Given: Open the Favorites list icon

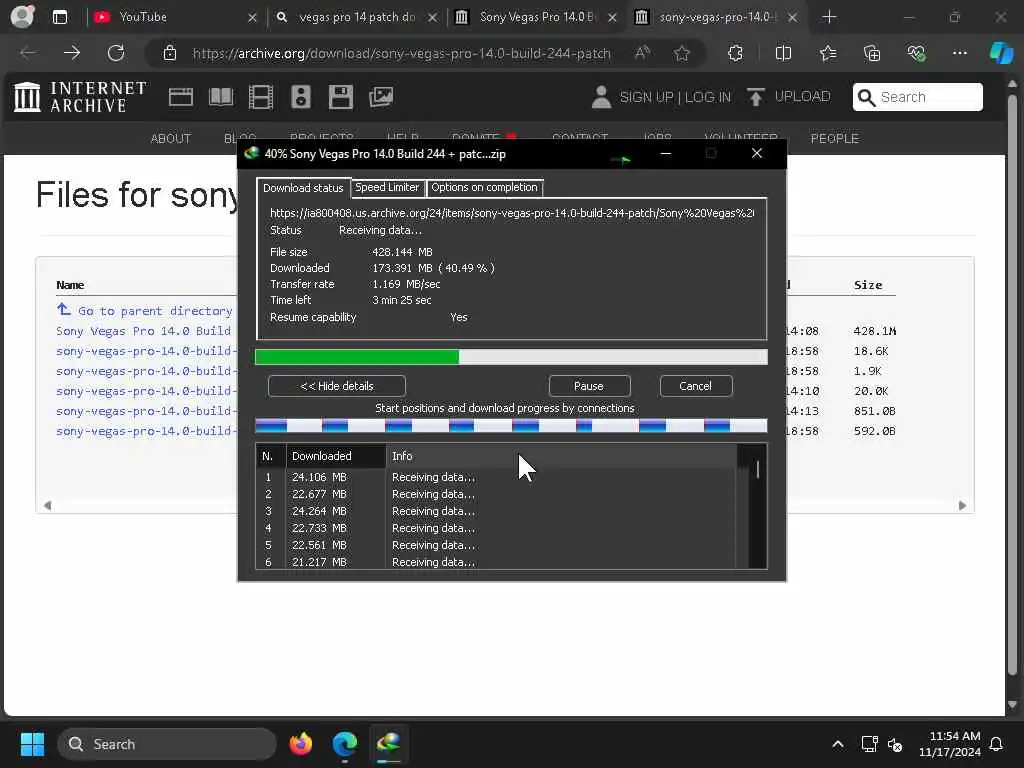Looking at the screenshot, I should 828,53.
